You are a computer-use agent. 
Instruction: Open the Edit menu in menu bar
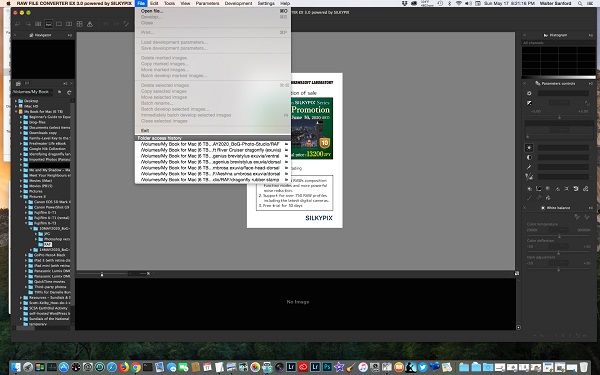(x=154, y=3)
